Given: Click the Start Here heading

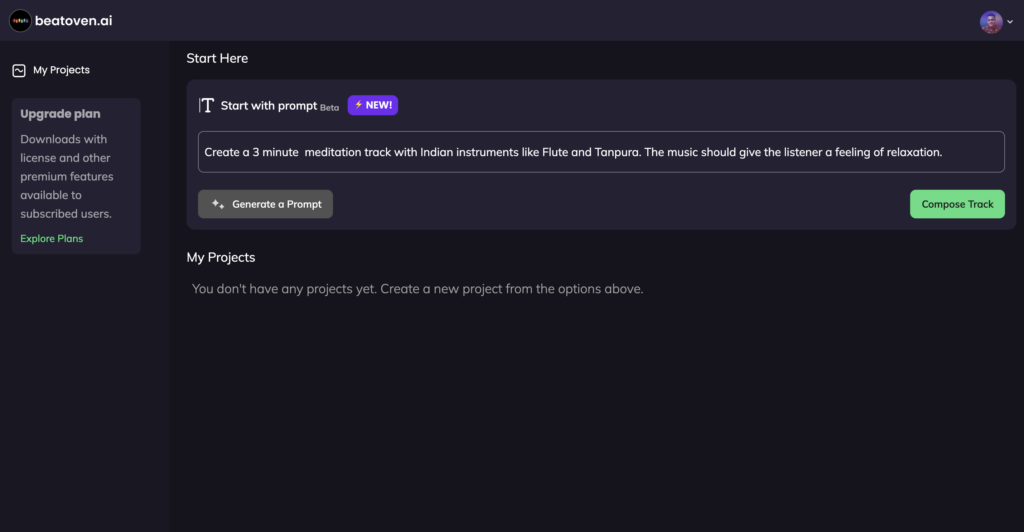Looking at the screenshot, I should coord(217,58).
